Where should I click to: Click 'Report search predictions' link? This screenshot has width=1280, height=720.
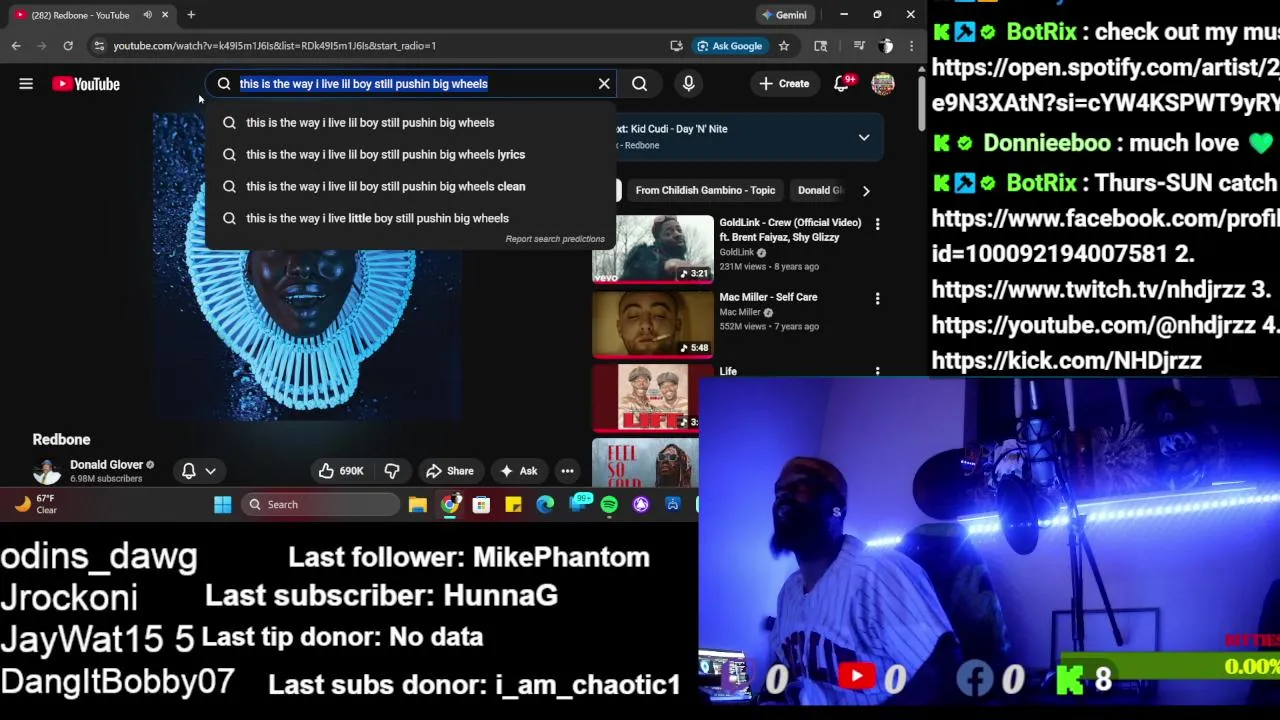[555, 239]
